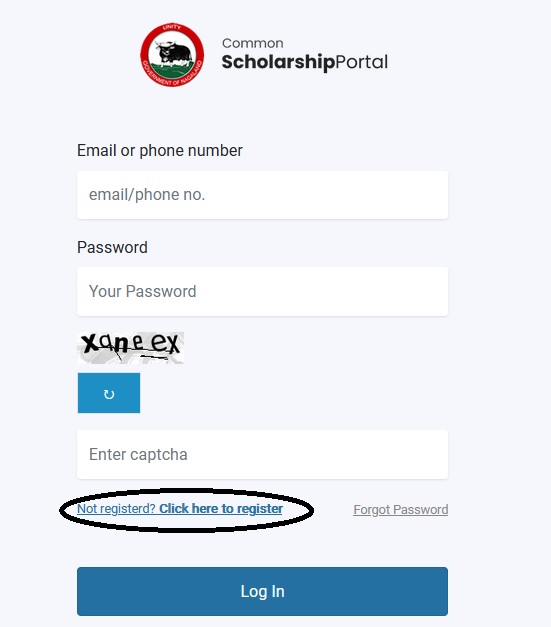551x627 pixels.
Task: Click the Government of Nagaland emblem logo
Action: 172,55
